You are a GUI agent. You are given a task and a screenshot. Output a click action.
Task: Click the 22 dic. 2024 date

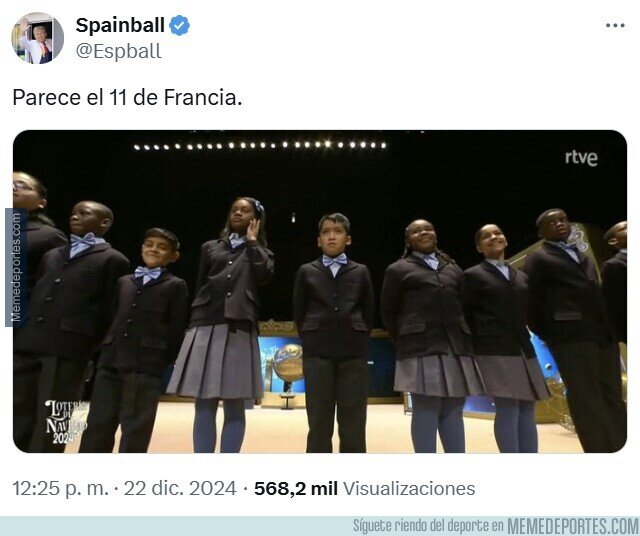click(180, 489)
